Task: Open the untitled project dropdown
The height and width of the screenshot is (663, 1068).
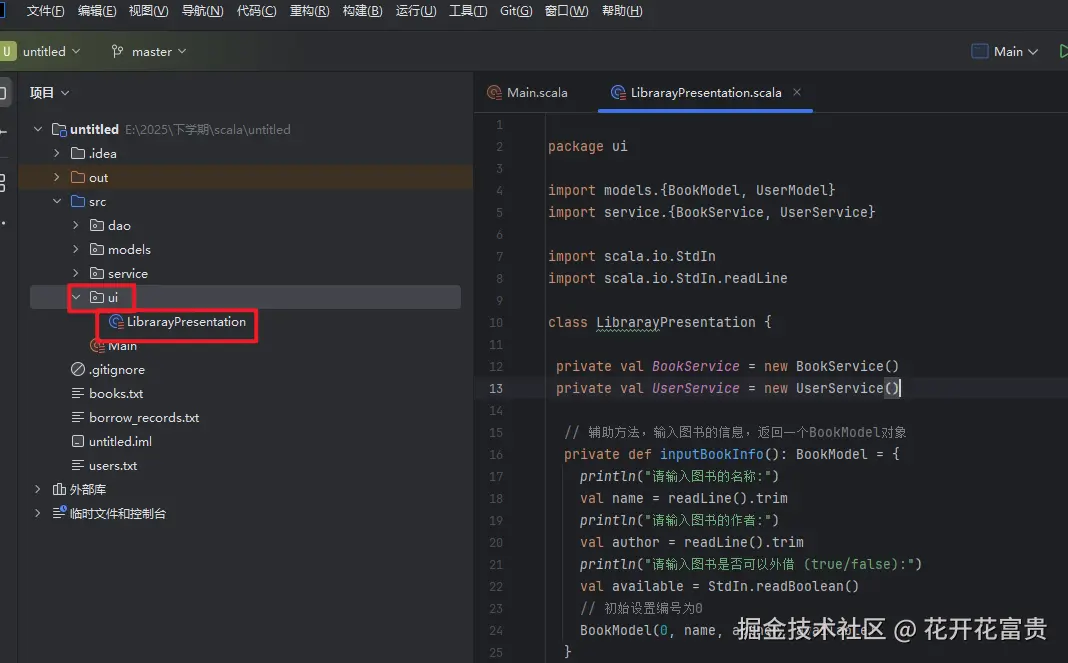Action: 51,52
